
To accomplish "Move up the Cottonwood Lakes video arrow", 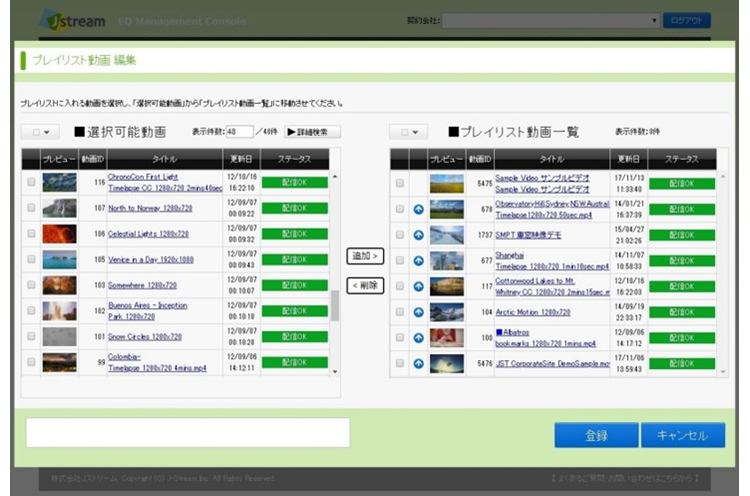I will [x=419, y=286].
